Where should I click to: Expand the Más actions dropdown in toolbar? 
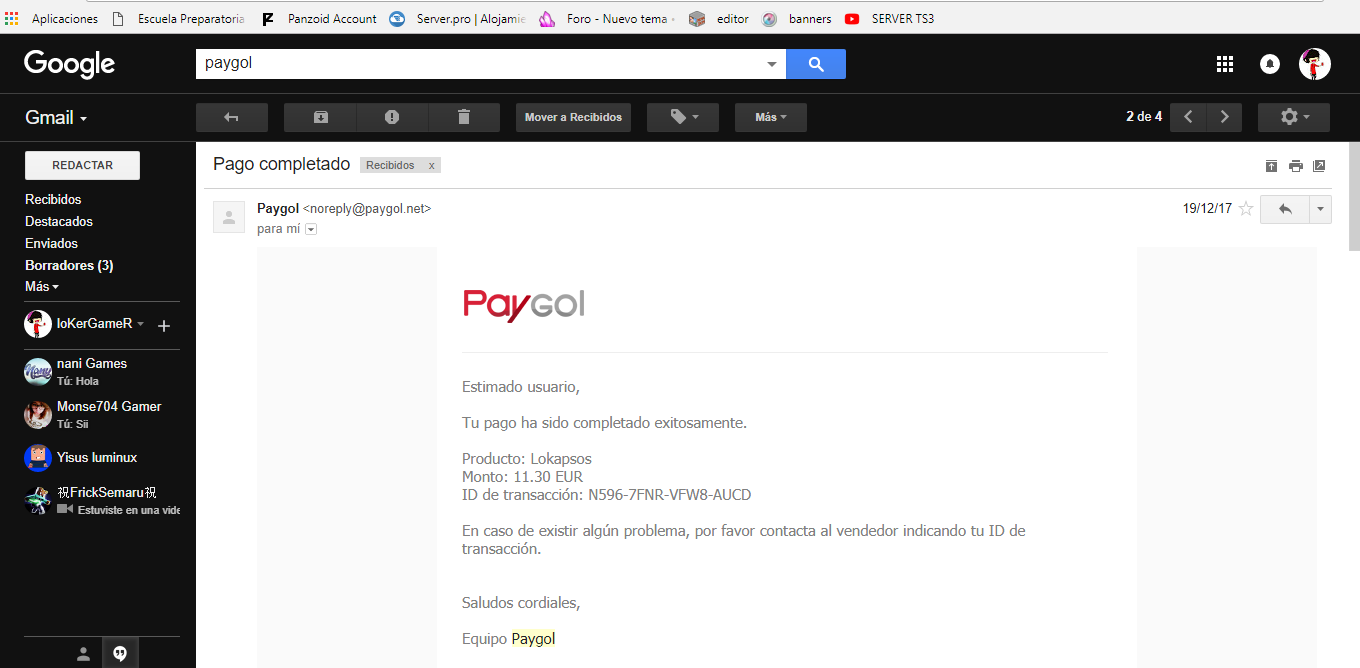tap(770, 117)
